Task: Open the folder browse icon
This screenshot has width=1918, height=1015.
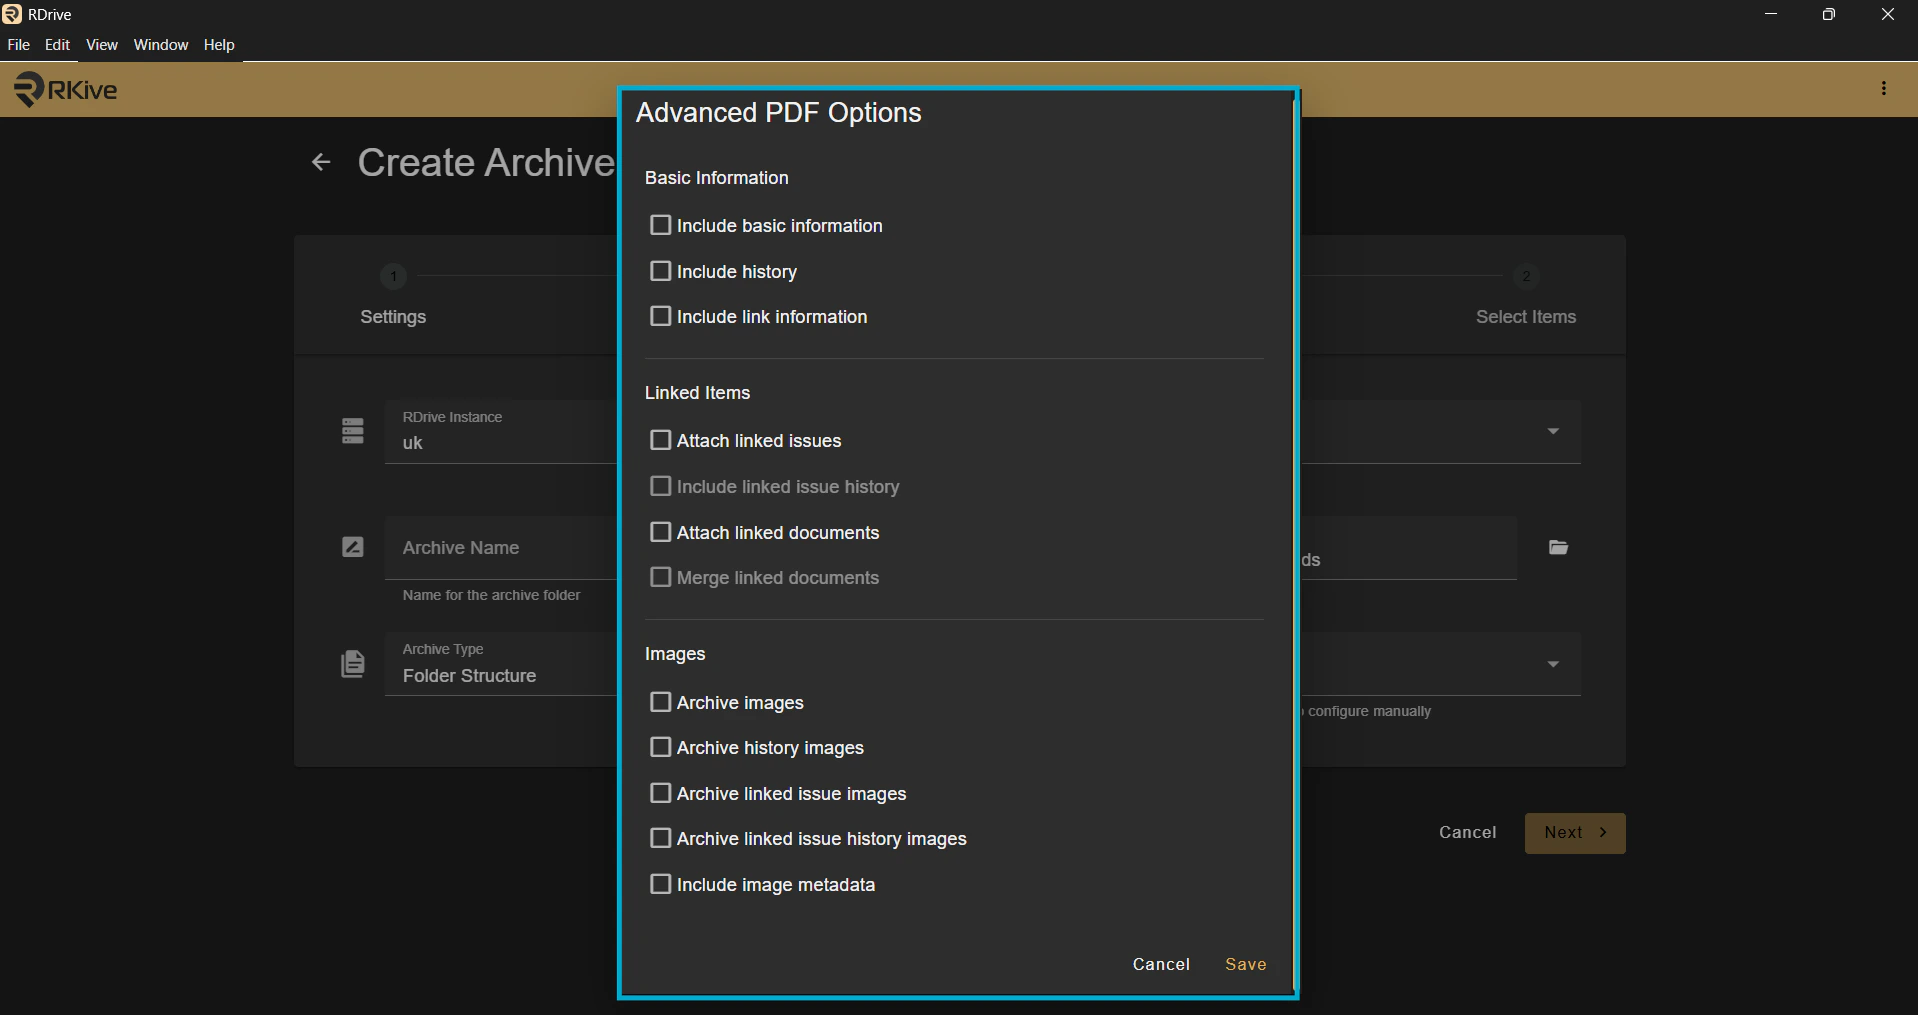Action: [x=1558, y=547]
